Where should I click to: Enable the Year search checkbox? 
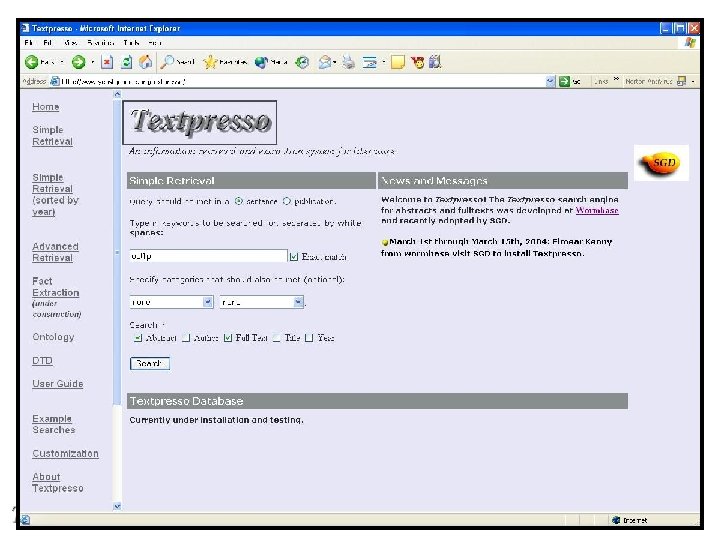[x=309, y=338]
